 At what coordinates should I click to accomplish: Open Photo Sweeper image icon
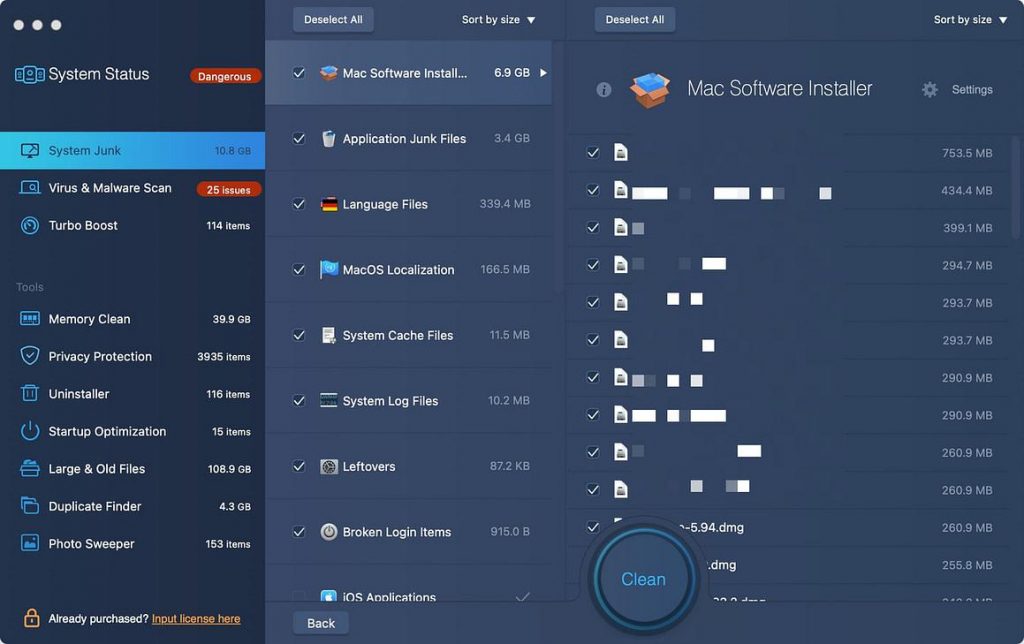point(30,544)
